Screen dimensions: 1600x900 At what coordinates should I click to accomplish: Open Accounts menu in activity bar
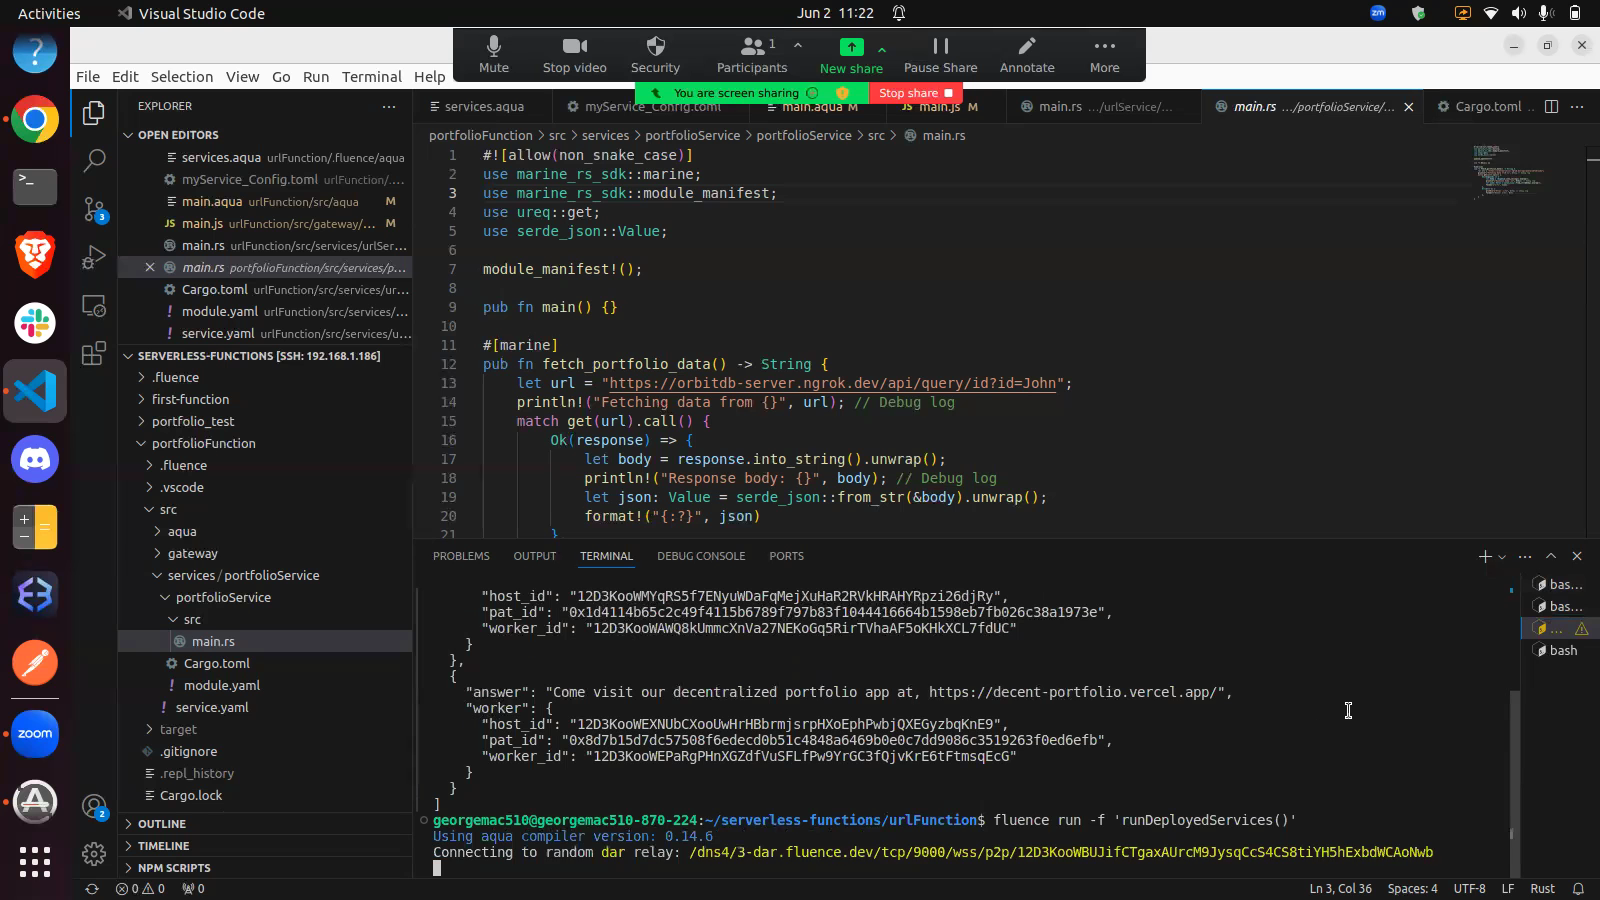[94, 806]
